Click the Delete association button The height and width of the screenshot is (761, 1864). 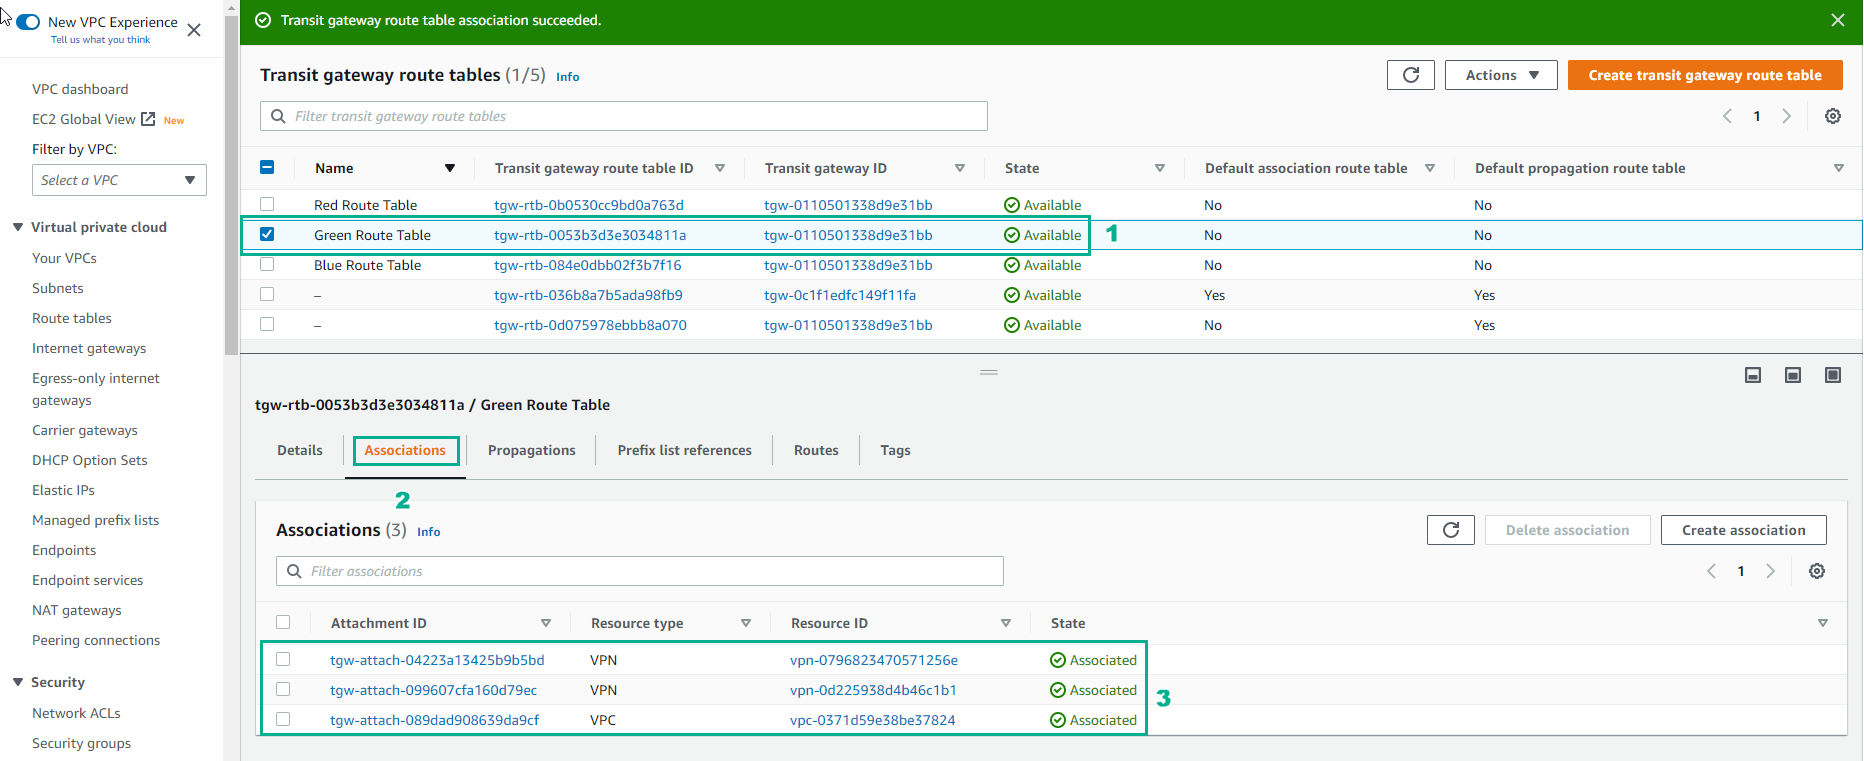[x=1567, y=530]
